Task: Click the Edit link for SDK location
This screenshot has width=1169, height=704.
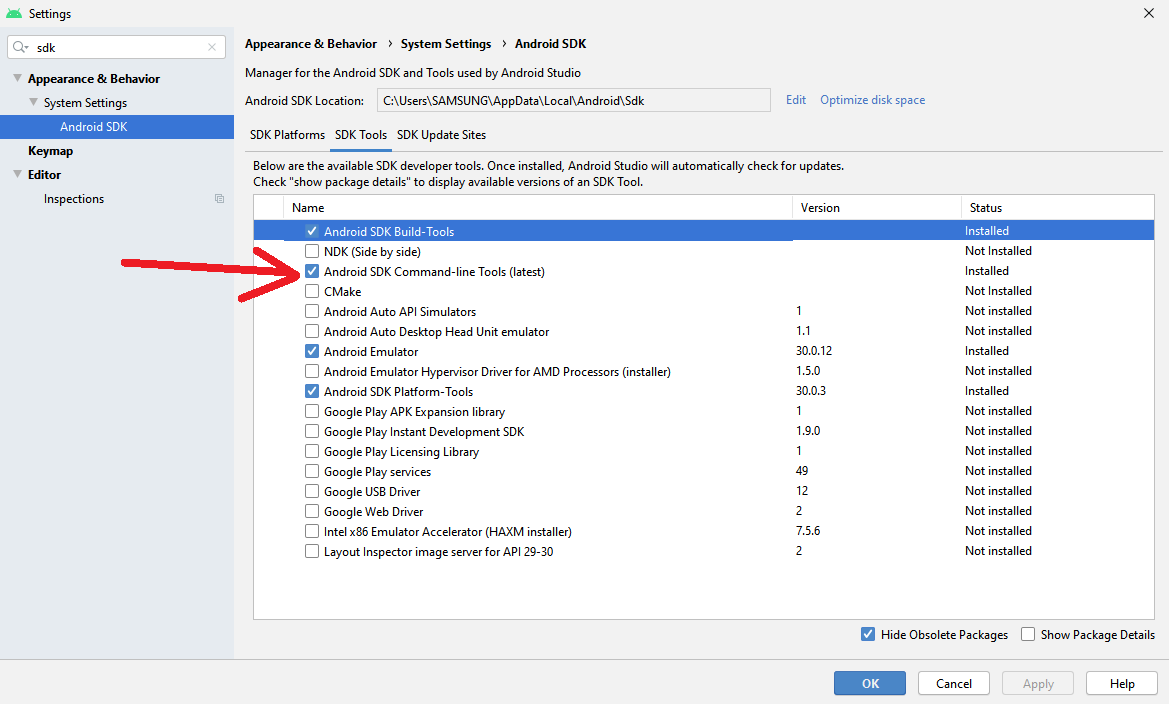Action: pyautogui.click(x=795, y=100)
